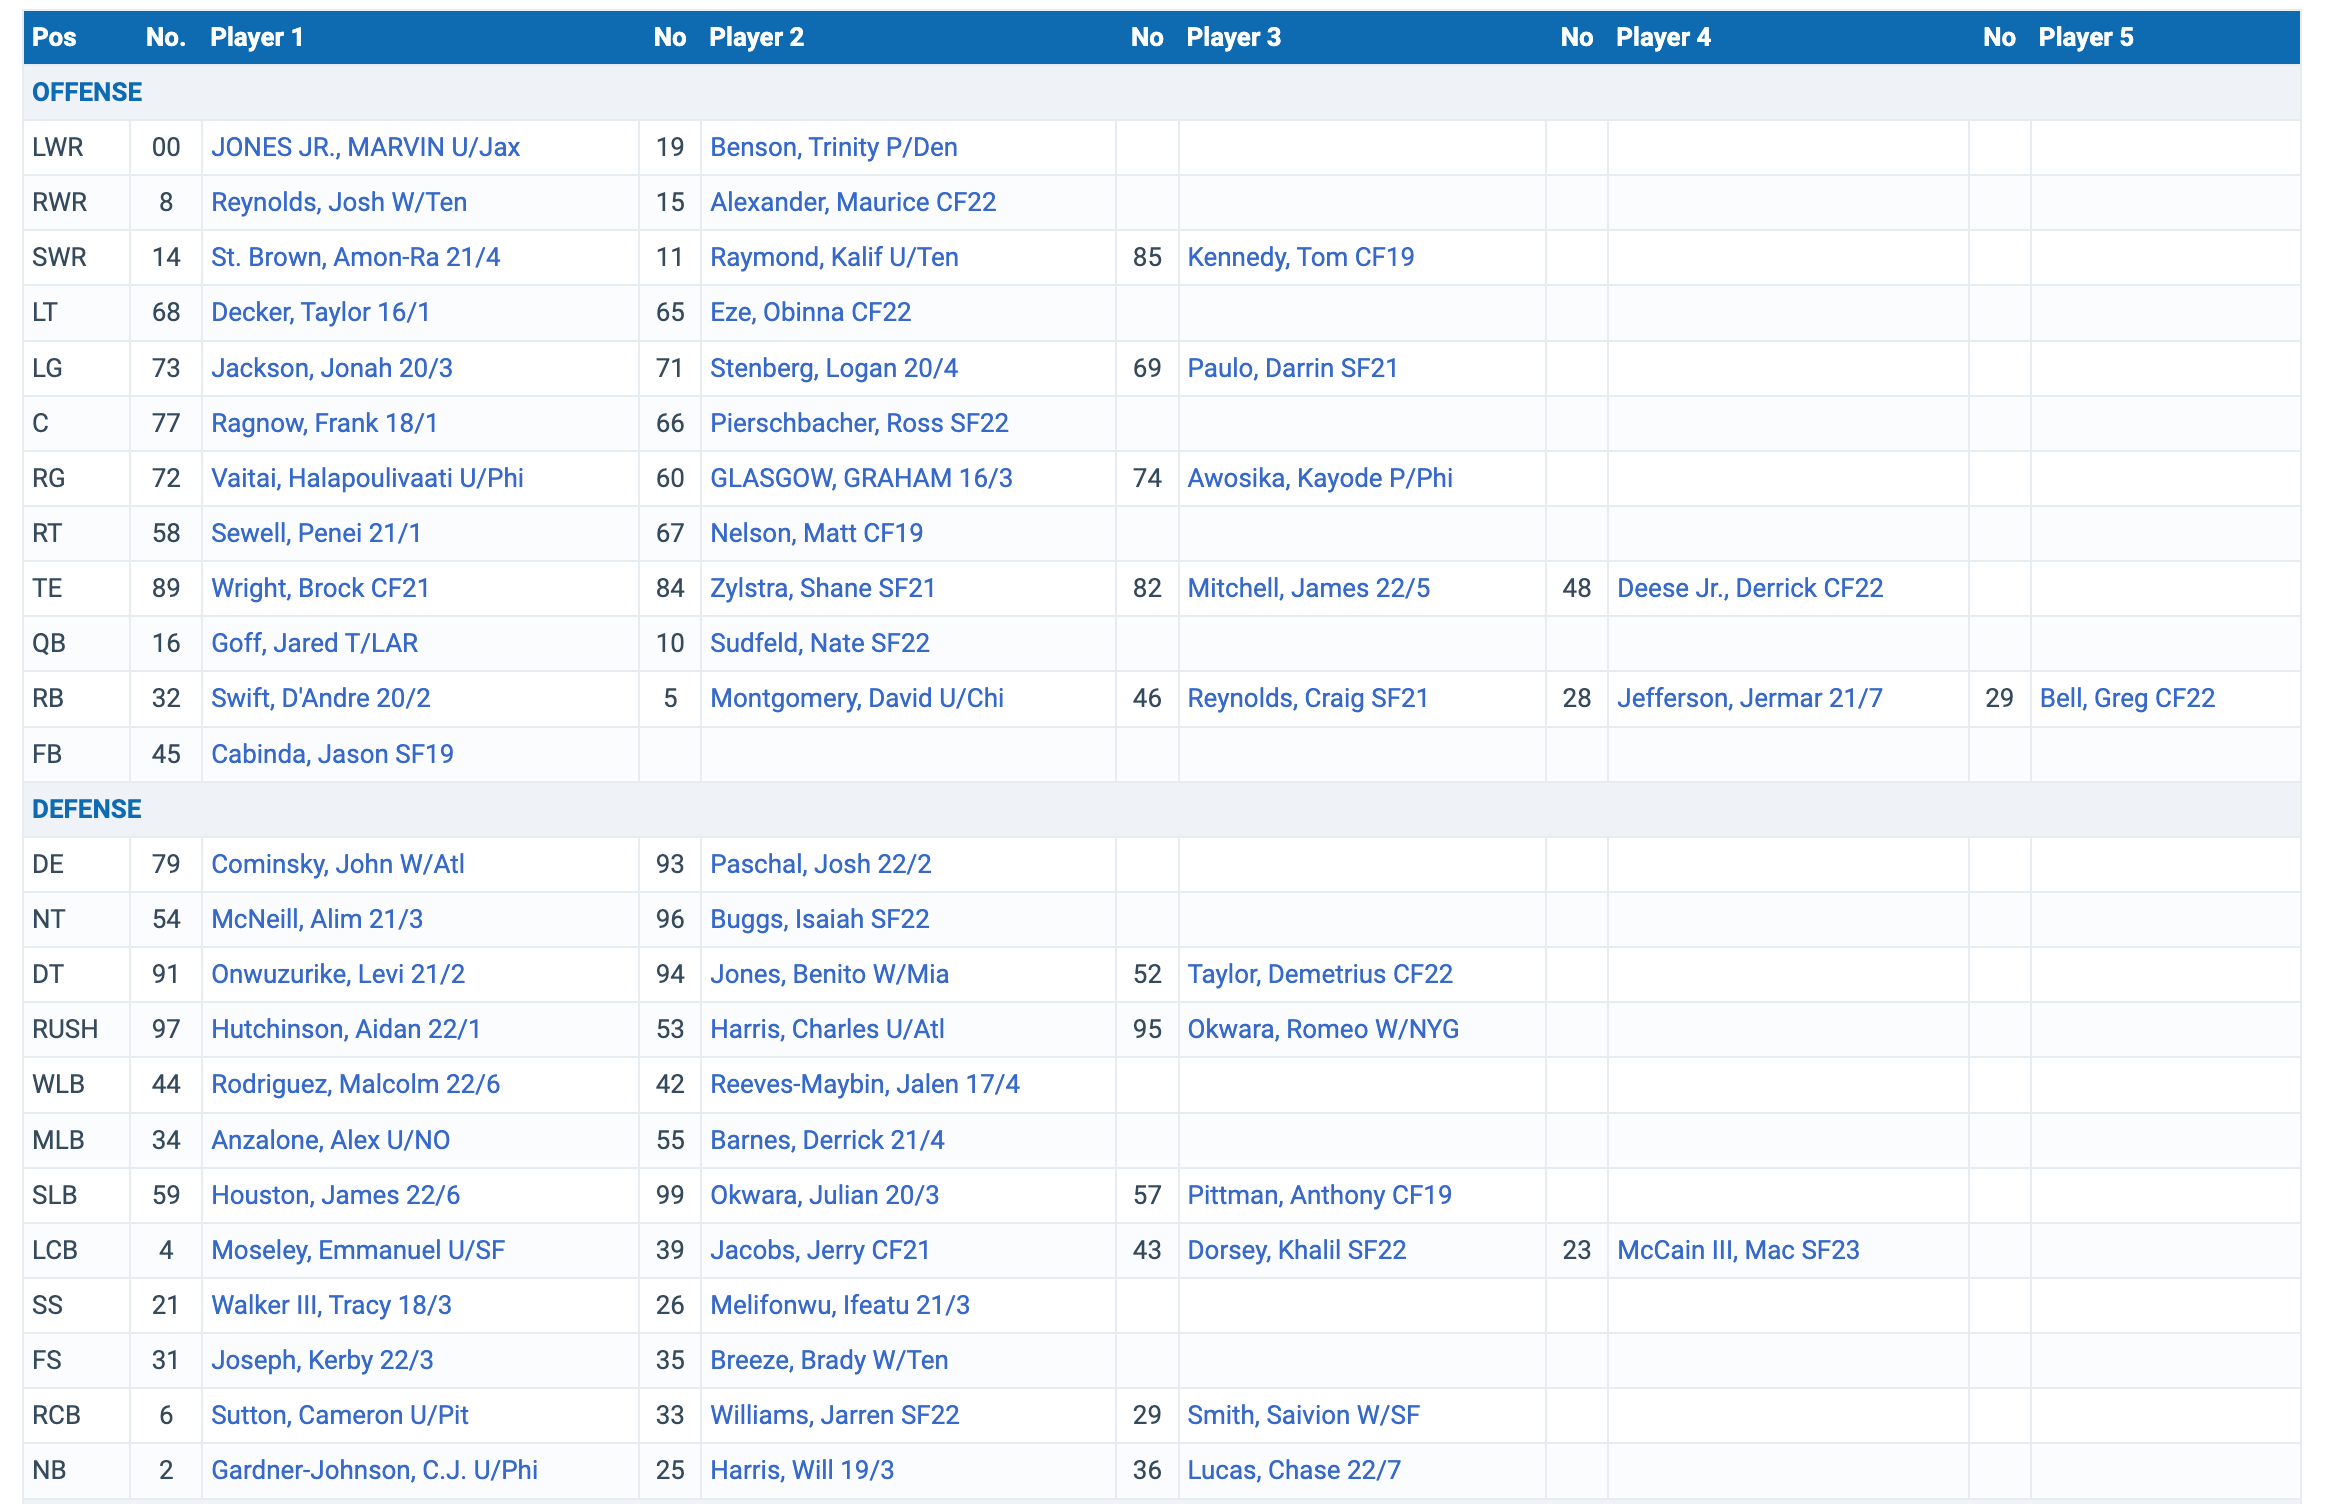Select Mac McCain III link
The width and height of the screenshot is (2326, 1504).
pyautogui.click(x=1737, y=1250)
